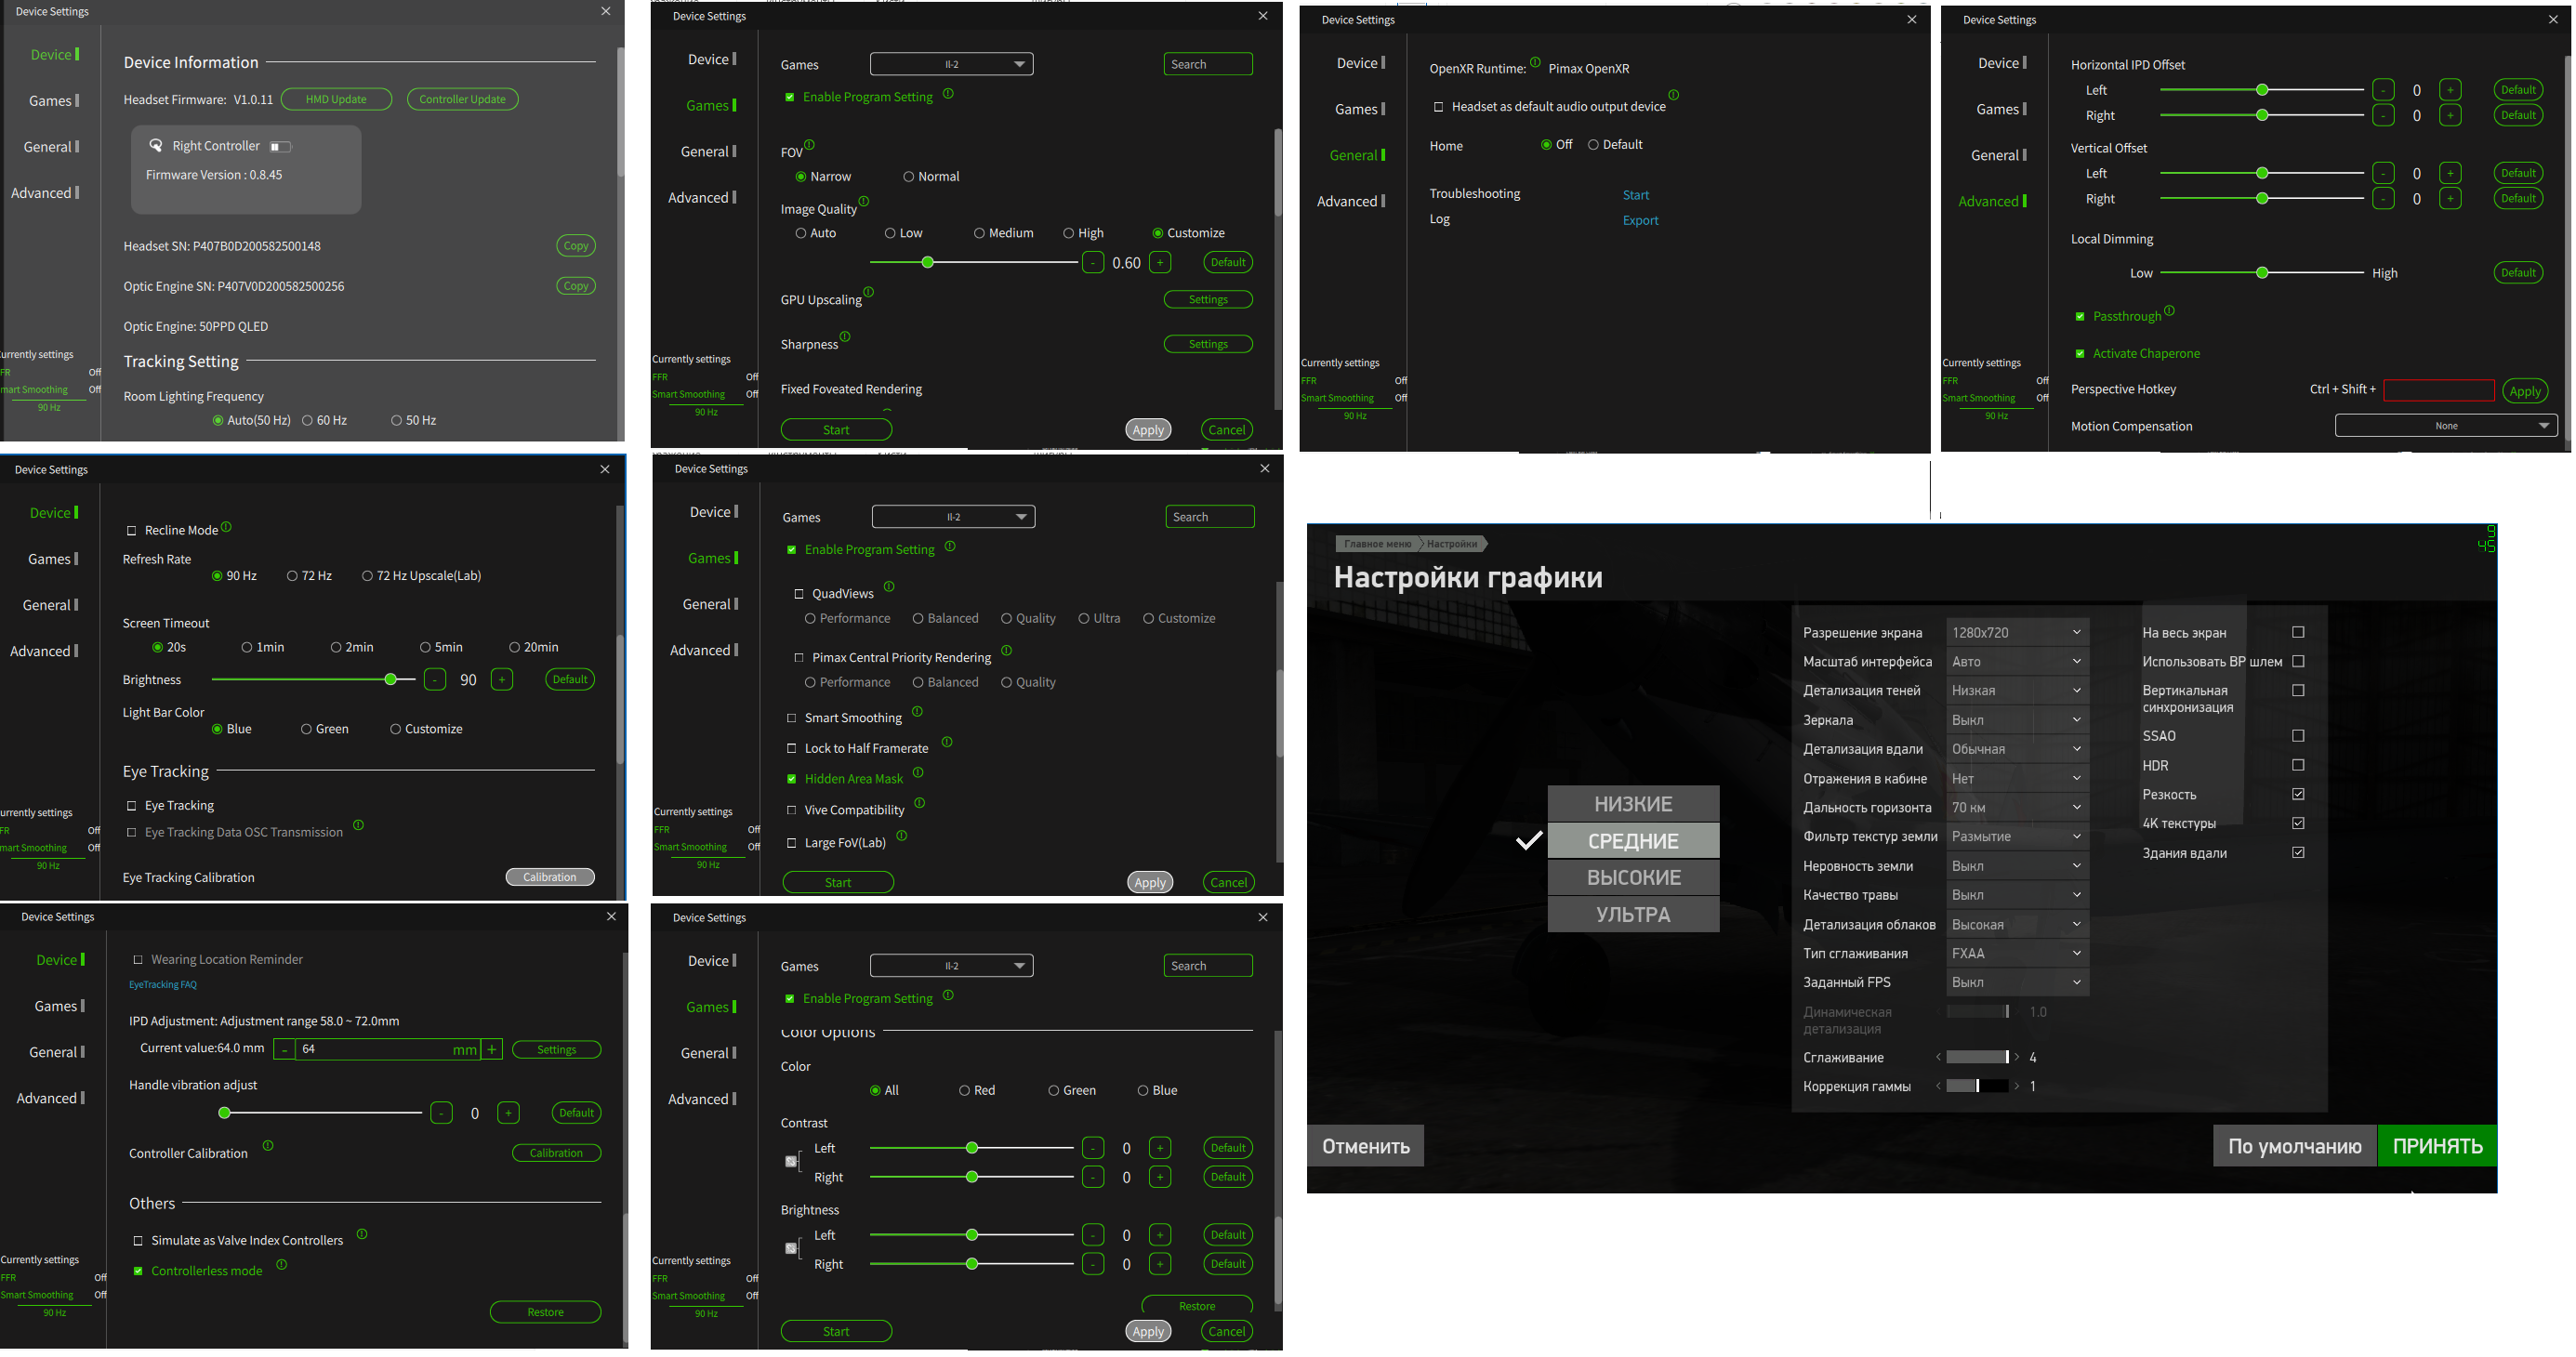Image resolution: width=2576 pixels, height=1357 pixels.
Task: Expand the Разрешение экрана 1280x720 dropdown
Action: (x=2016, y=633)
